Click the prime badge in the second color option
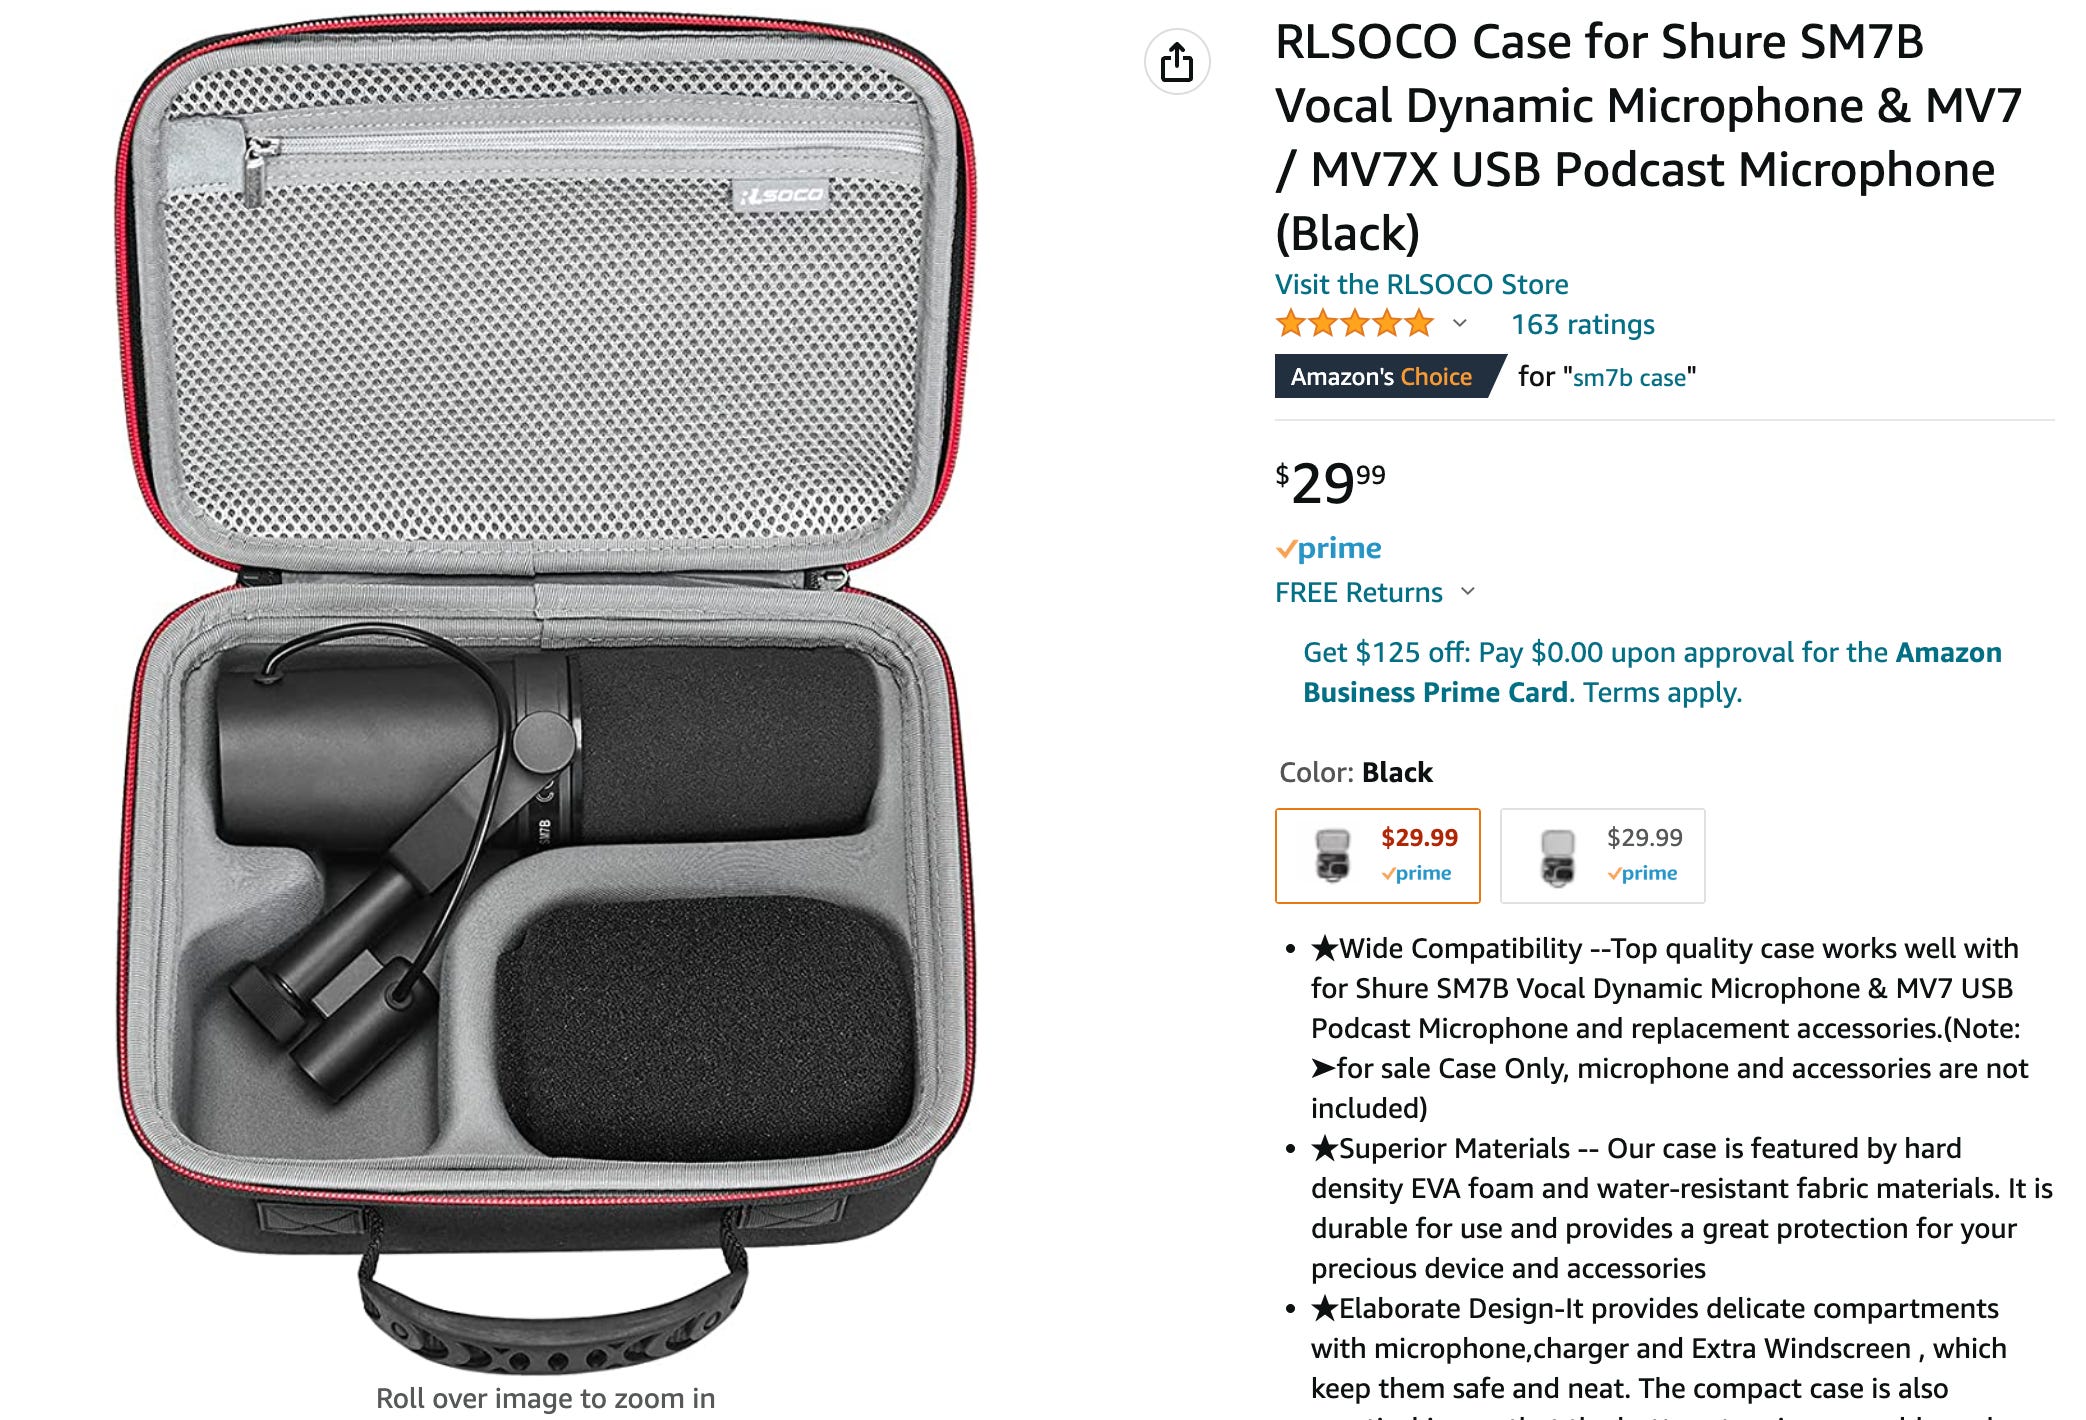 pos(1642,873)
